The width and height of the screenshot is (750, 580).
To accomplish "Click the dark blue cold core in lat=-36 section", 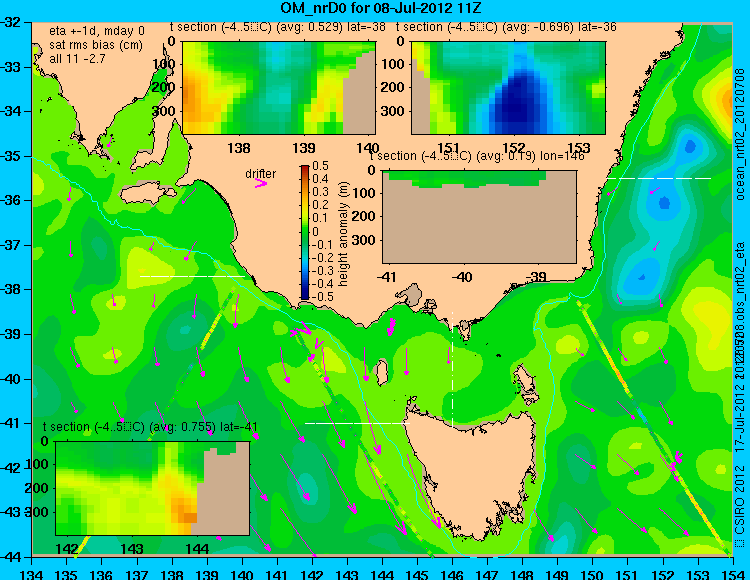I will [518, 106].
